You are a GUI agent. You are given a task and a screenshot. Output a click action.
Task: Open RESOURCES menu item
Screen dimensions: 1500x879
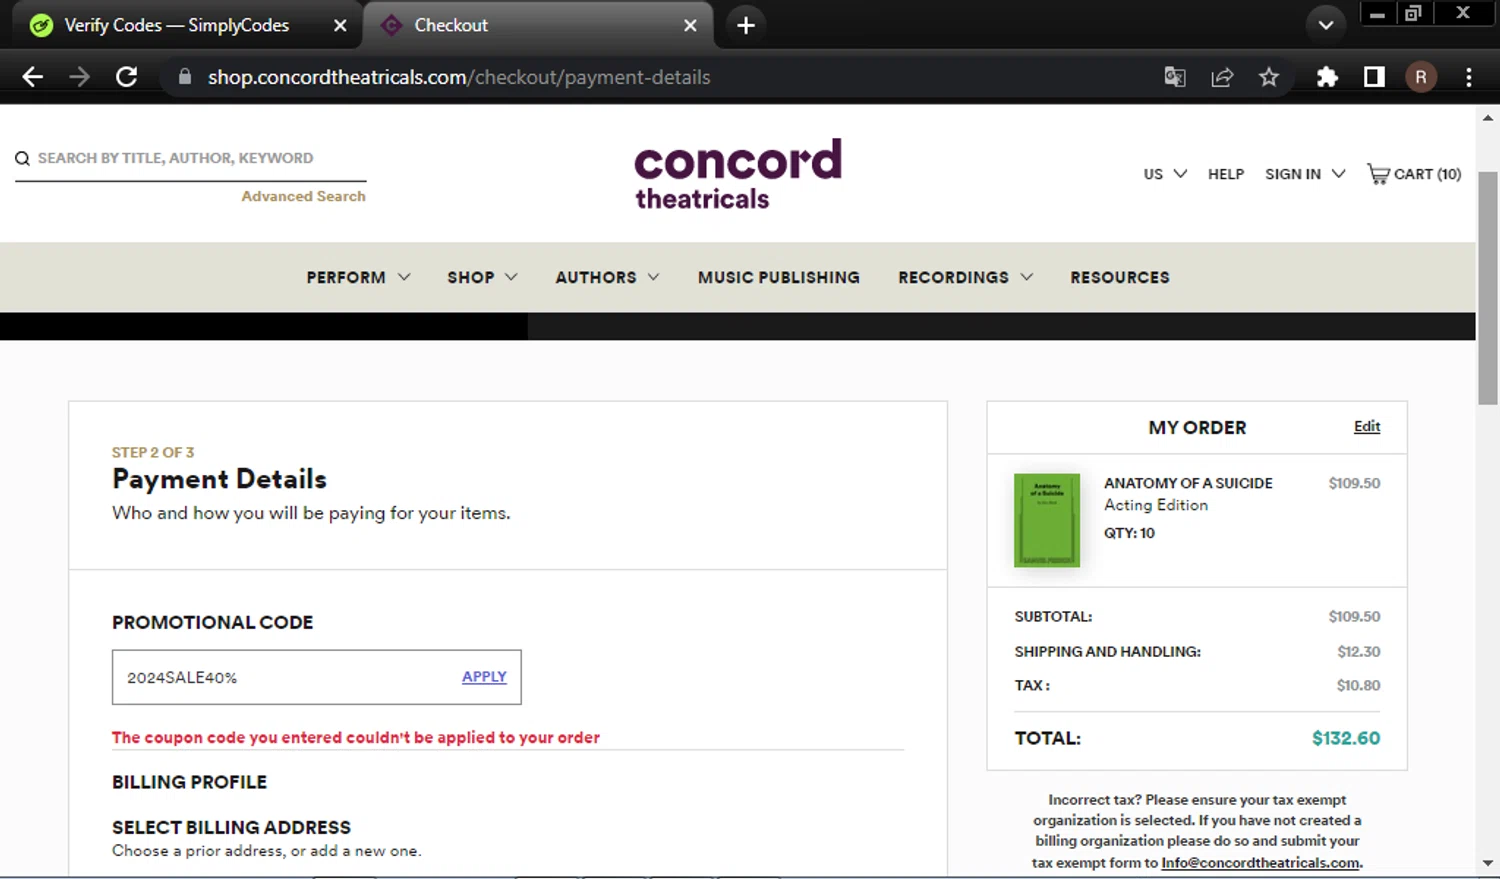click(x=1120, y=277)
